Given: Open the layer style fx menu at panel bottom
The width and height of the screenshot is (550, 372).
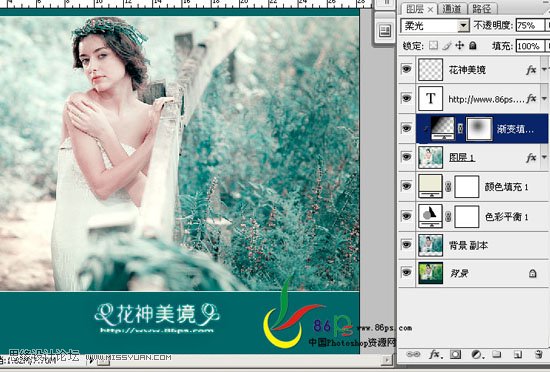Looking at the screenshot, I should pyautogui.click(x=435, y=354).
